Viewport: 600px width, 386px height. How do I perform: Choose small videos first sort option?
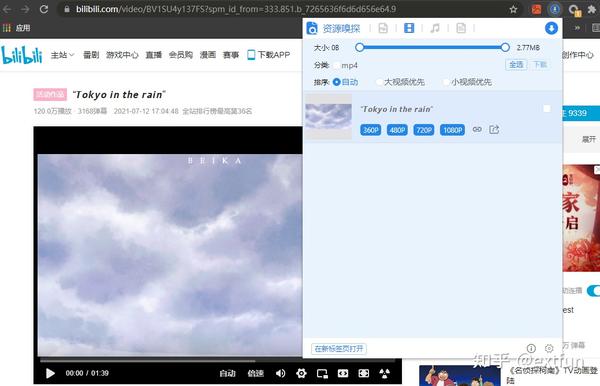446,82
